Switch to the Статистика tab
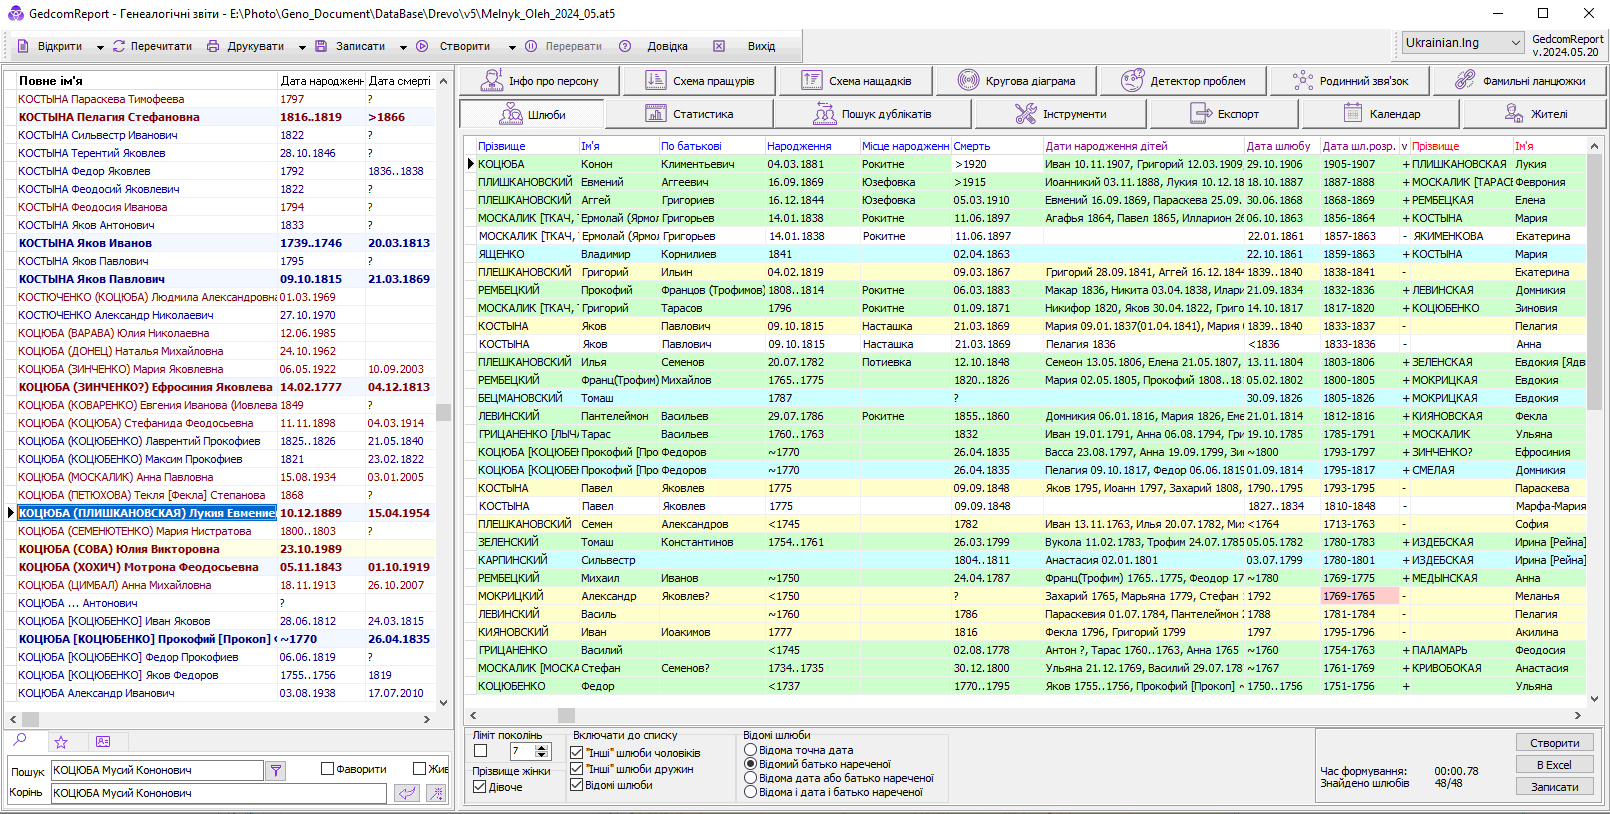1610x814 pixels. [689, 114]
